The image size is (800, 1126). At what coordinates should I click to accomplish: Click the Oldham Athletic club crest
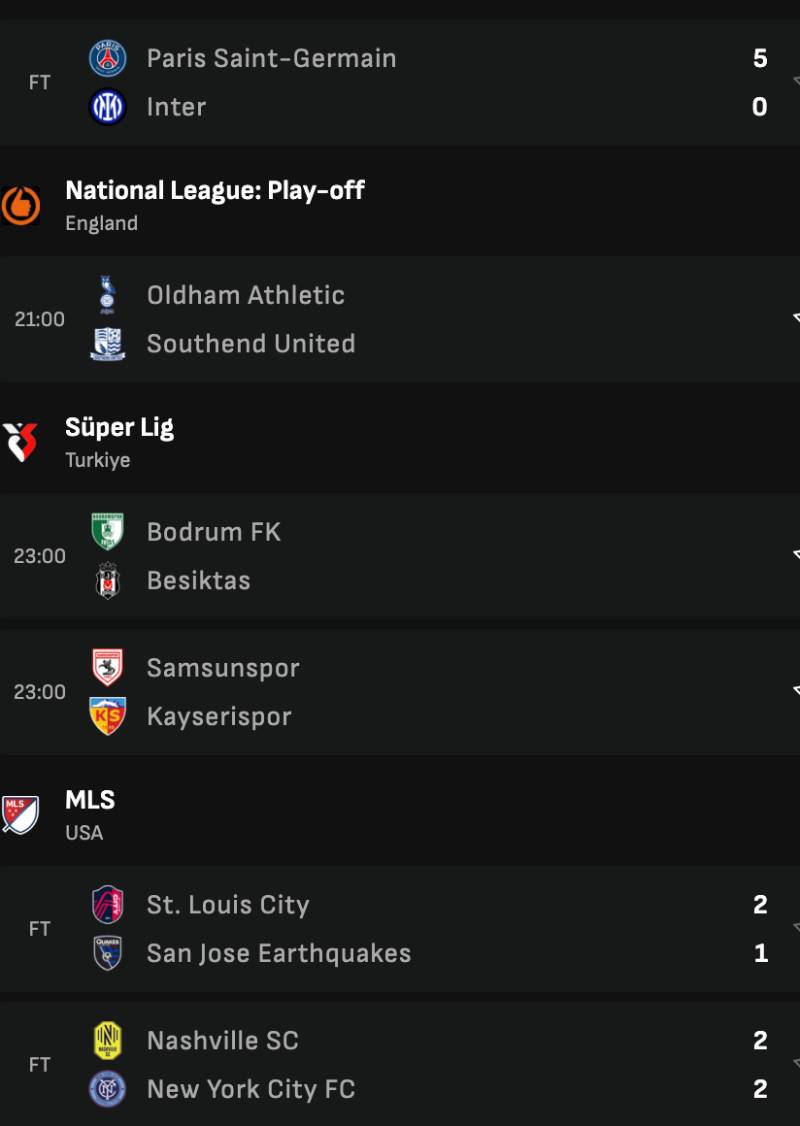(x=108, y=295)
